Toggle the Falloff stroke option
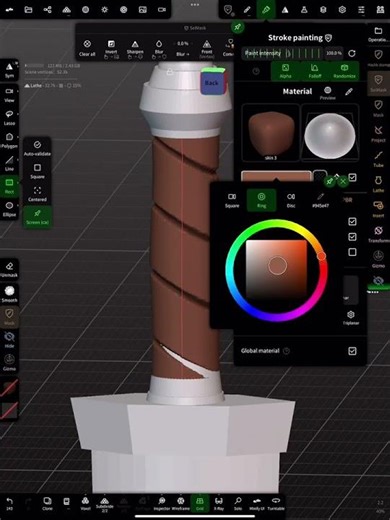The height and width of the screenshot is (520, 390). (x=314, y=71)
